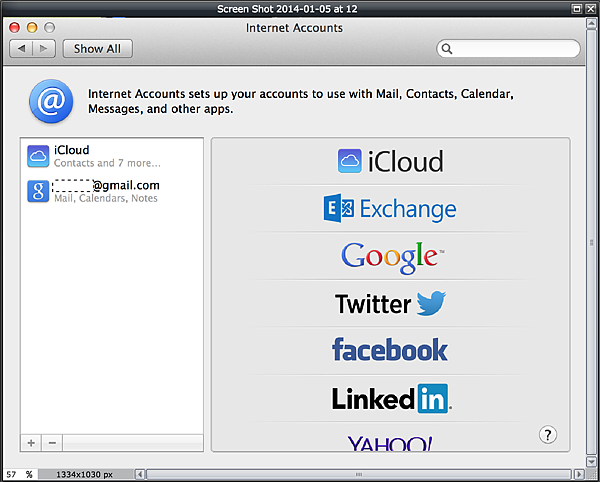Image resolution: width=600 pixels, height=482 pixels.
Task: Select the iCloud account in sidebar
Action: point(112,156)
